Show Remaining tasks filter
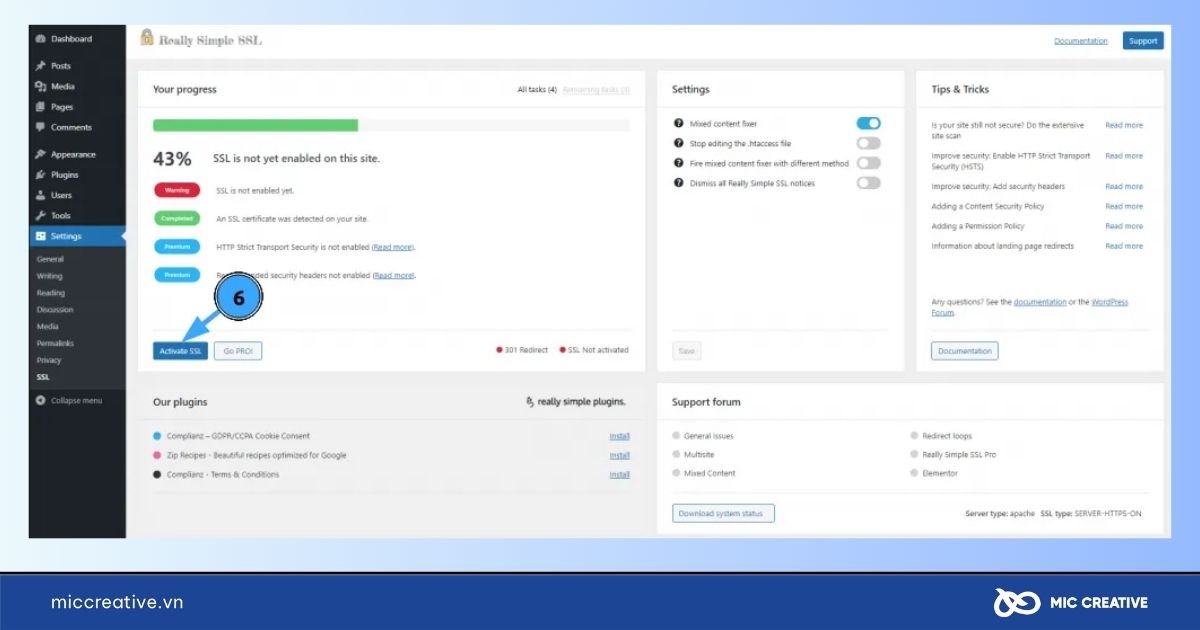Image resolution: width=1200 pixels, height=630 pixels. (x=596, y=90)
